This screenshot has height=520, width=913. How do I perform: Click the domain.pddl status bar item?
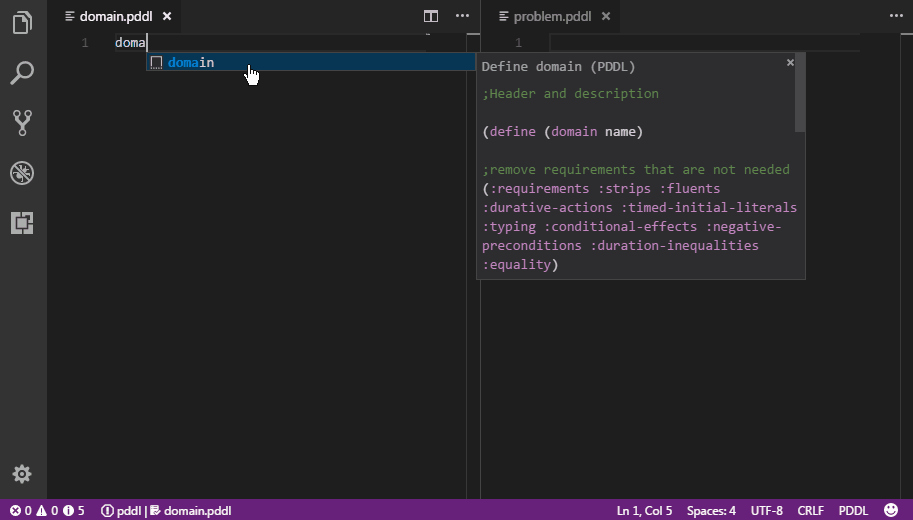[x=191, y=511]
